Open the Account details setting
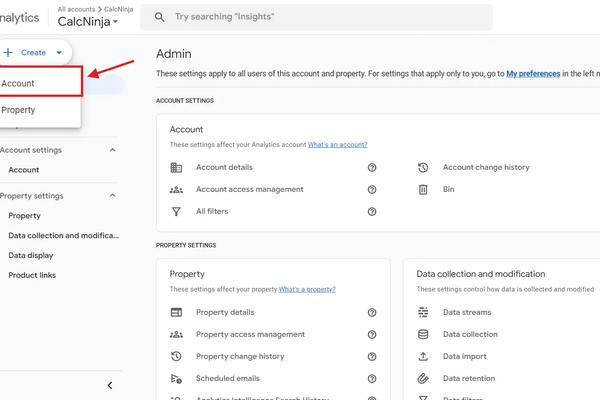The height and width of the screenshot is (400, 600). [224, 167]
